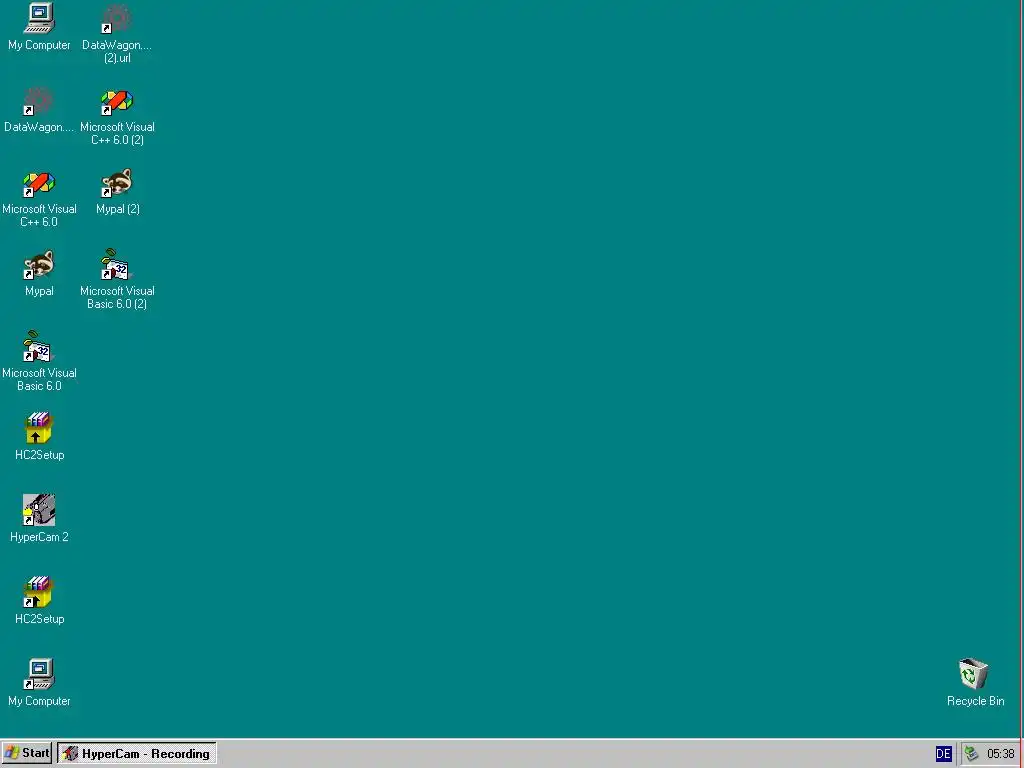
Task: Open the DE keyboard language indicator
Action: 943,754
